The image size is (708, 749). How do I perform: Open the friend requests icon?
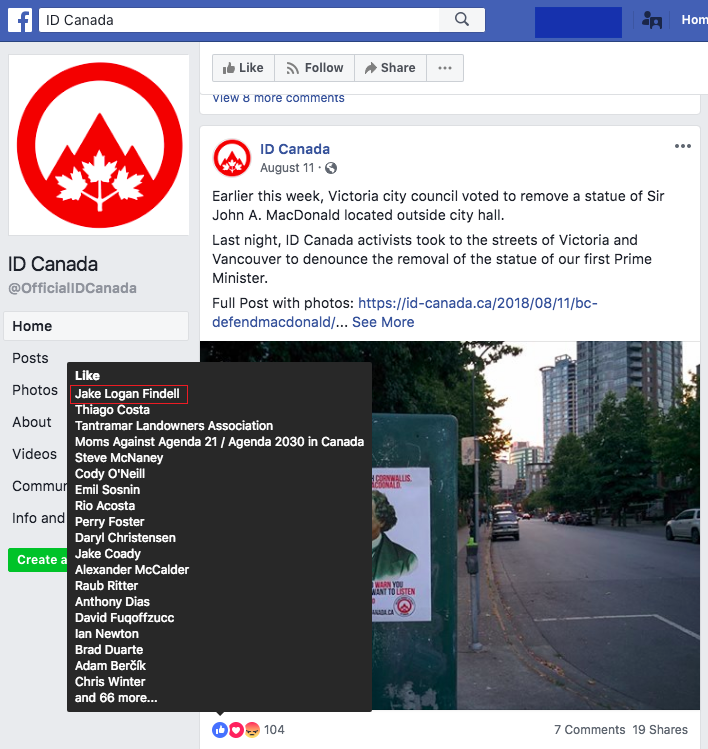[652, 20]
